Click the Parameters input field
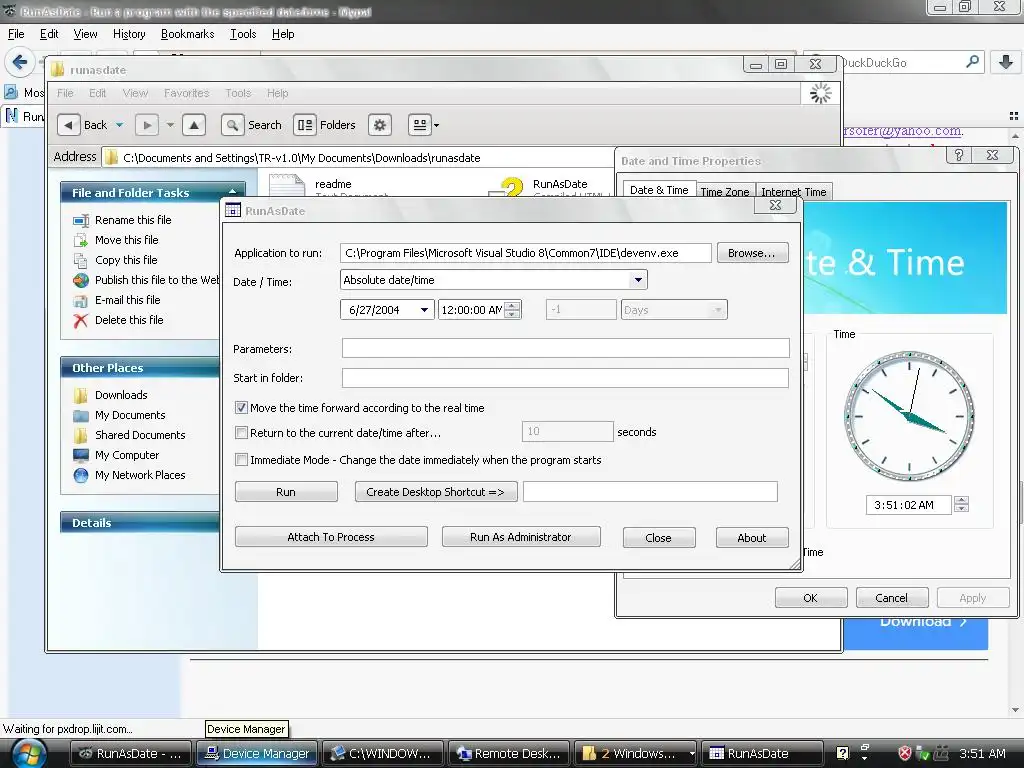 coord(566,348)
